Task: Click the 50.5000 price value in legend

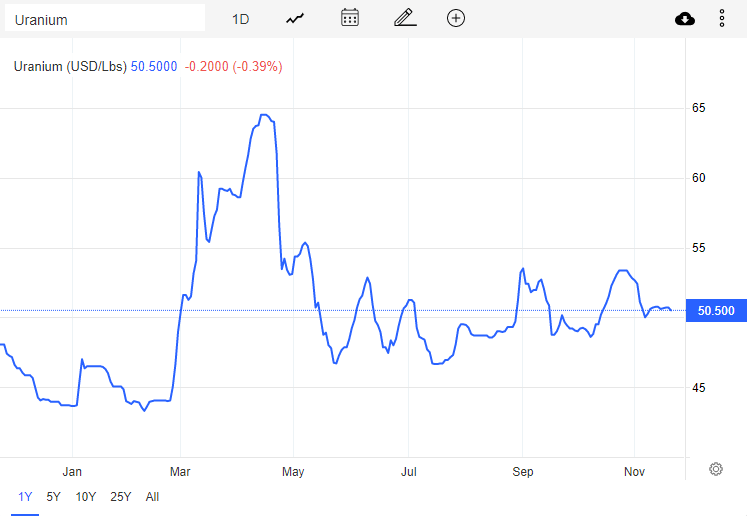Action: tap(154, 66)
